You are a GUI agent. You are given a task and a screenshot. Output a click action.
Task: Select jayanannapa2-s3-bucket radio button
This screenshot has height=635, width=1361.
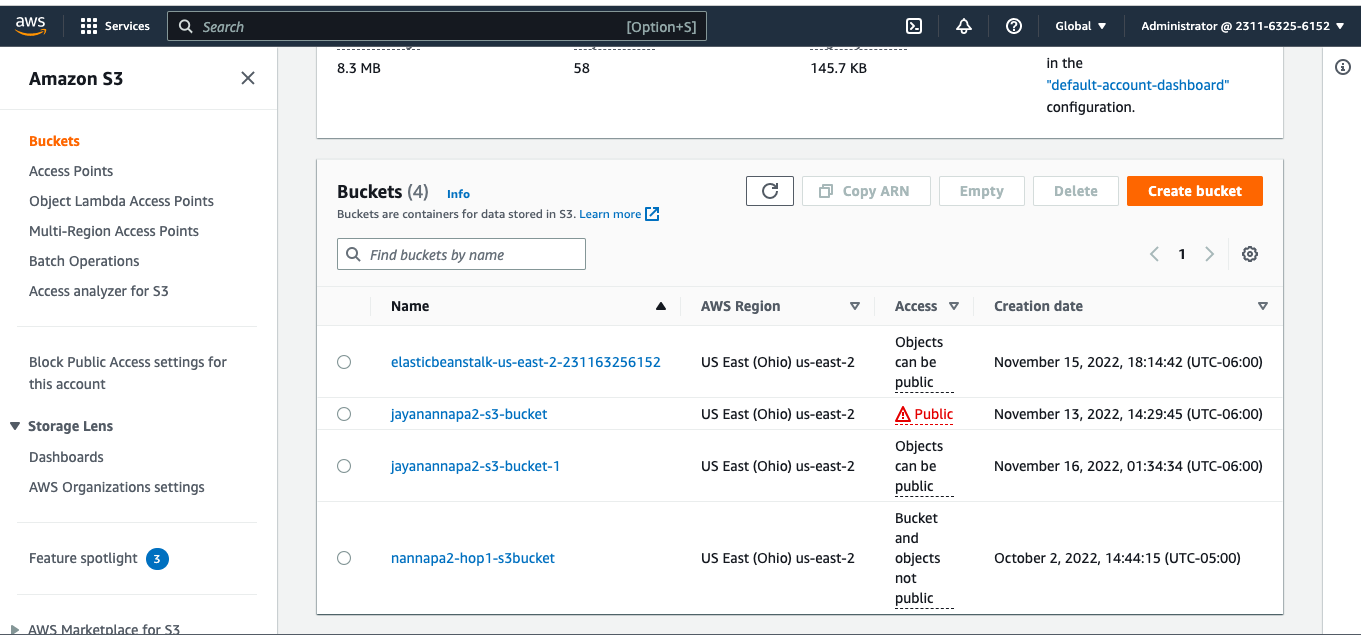point(344,414)
